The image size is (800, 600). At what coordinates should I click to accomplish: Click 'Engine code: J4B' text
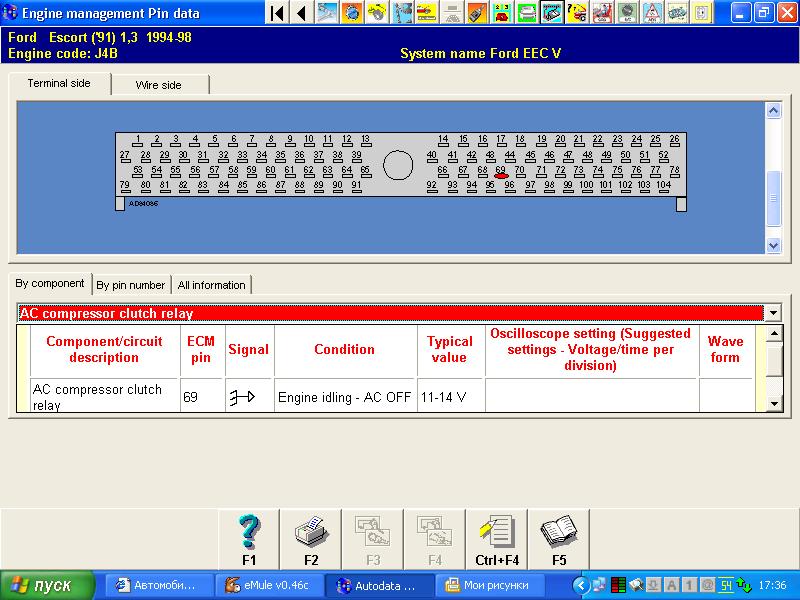[63, 54]
